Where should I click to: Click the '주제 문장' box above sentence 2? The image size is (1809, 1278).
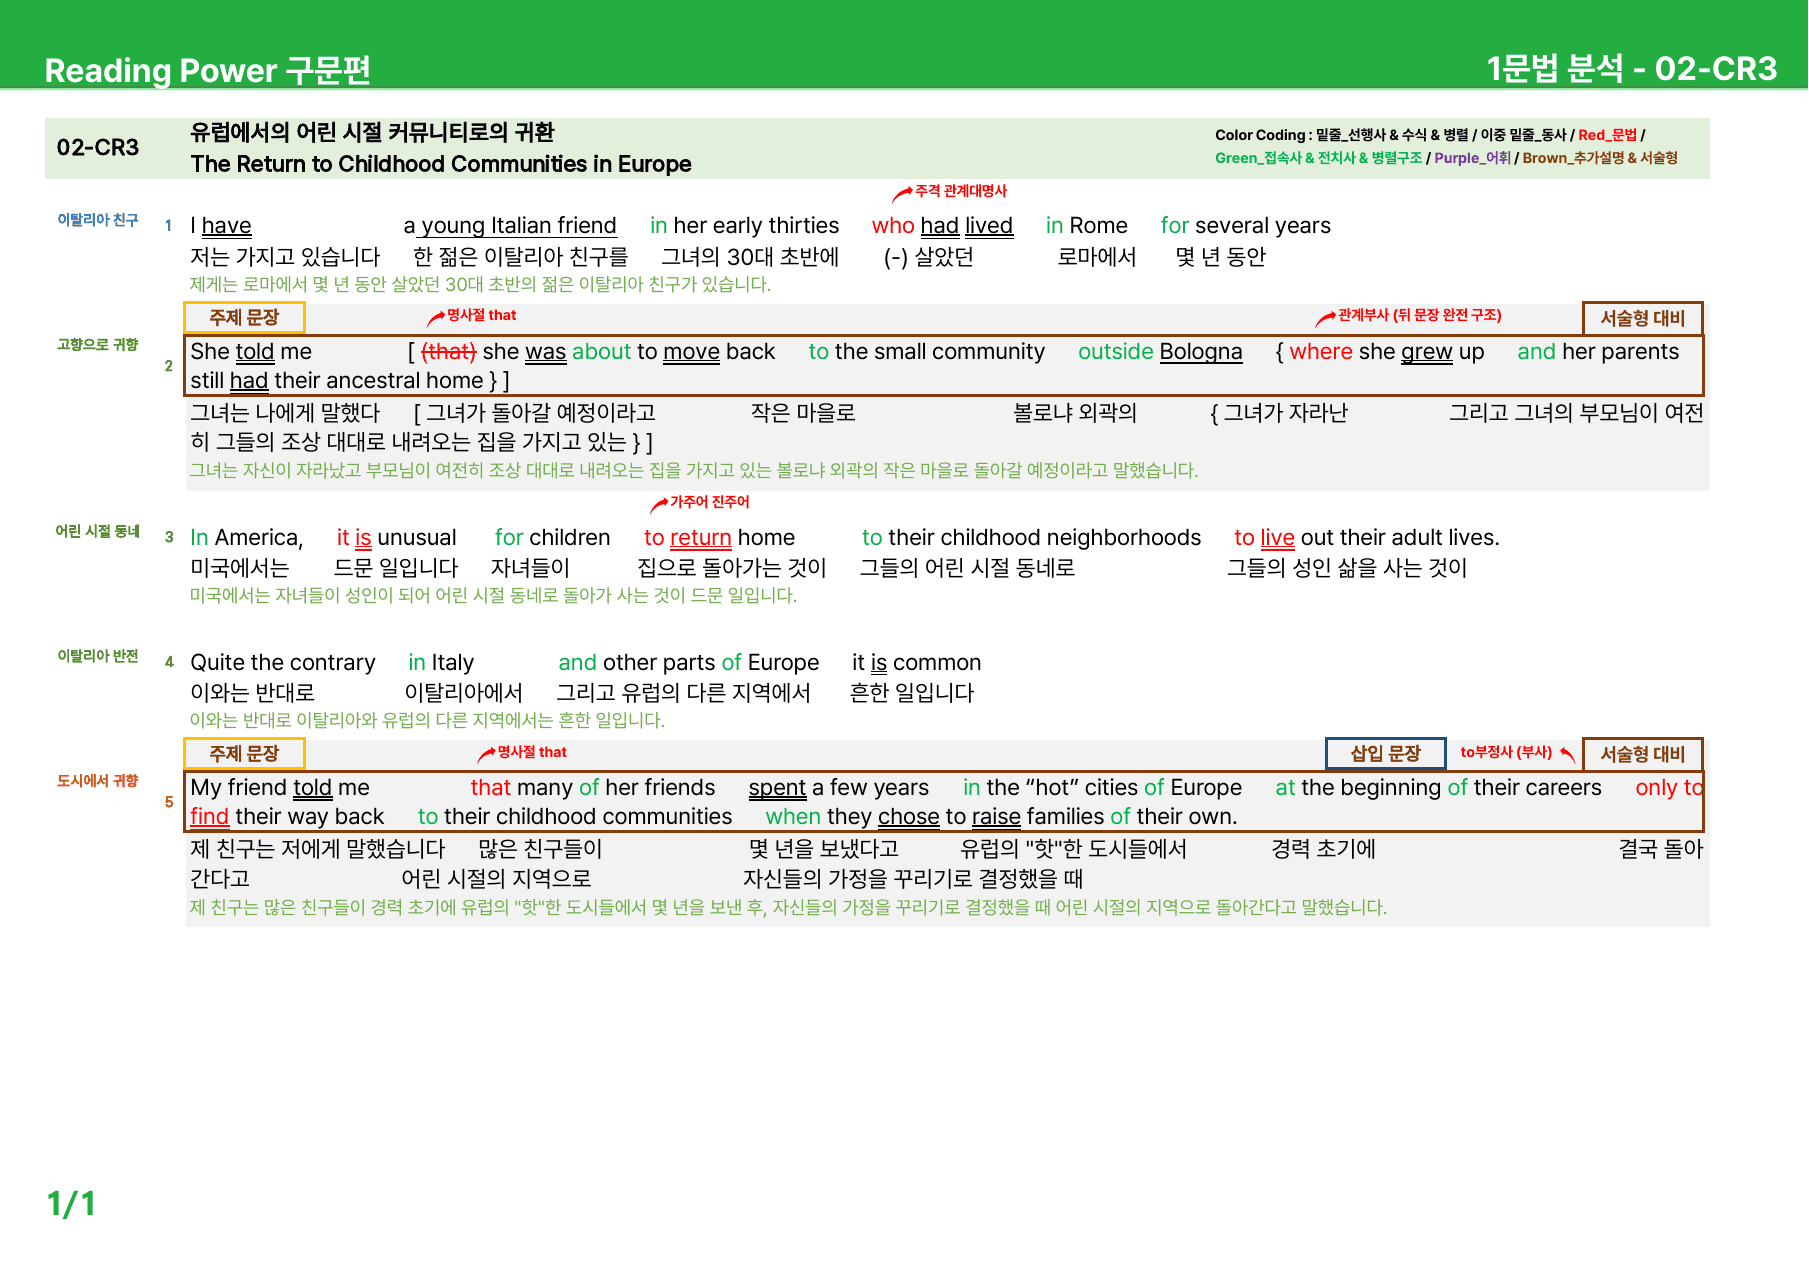[244, 318]
